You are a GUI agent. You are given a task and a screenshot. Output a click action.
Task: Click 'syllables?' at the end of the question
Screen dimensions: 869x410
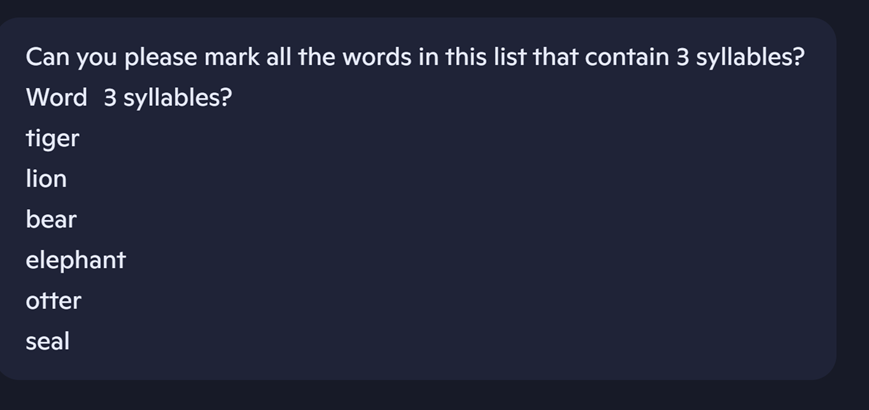click(750, 58)
